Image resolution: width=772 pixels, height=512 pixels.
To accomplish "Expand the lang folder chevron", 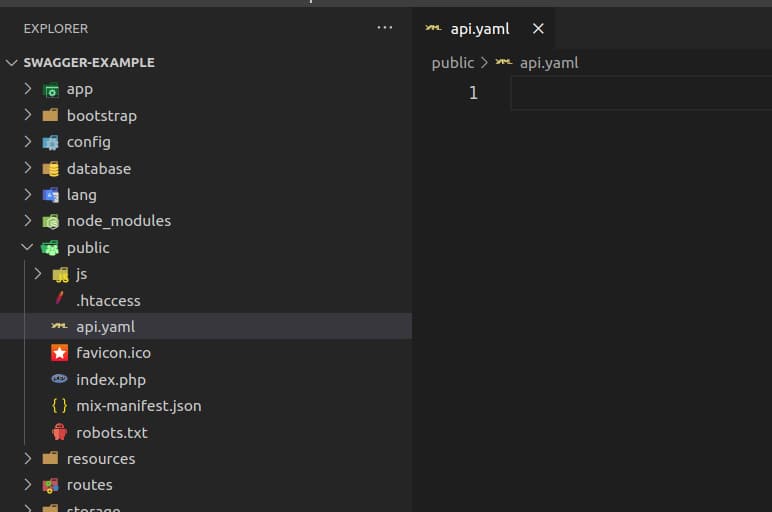I will 28,194.
